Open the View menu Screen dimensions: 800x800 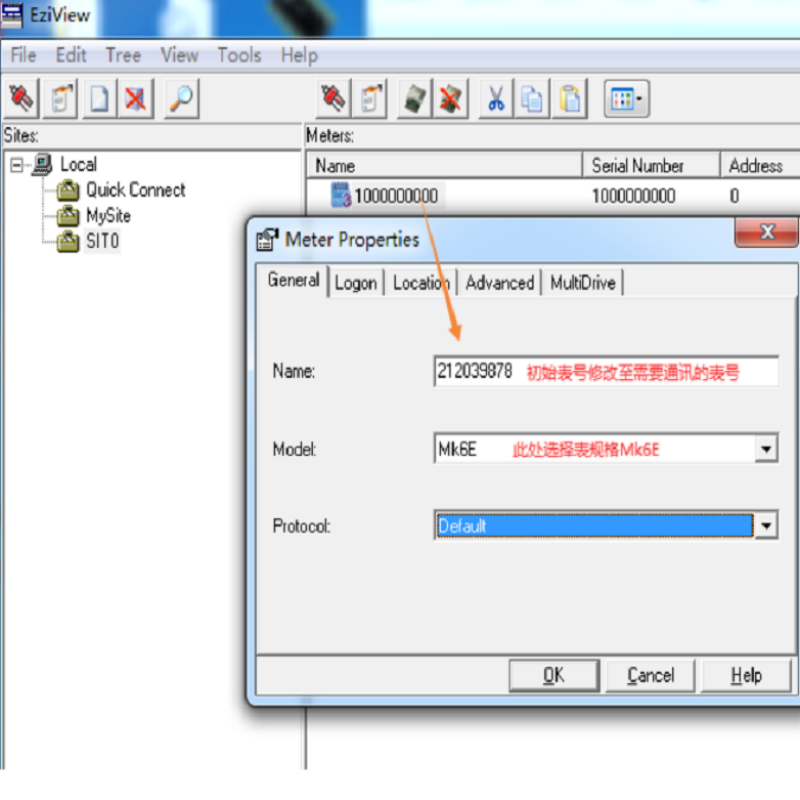click(179, 55)
